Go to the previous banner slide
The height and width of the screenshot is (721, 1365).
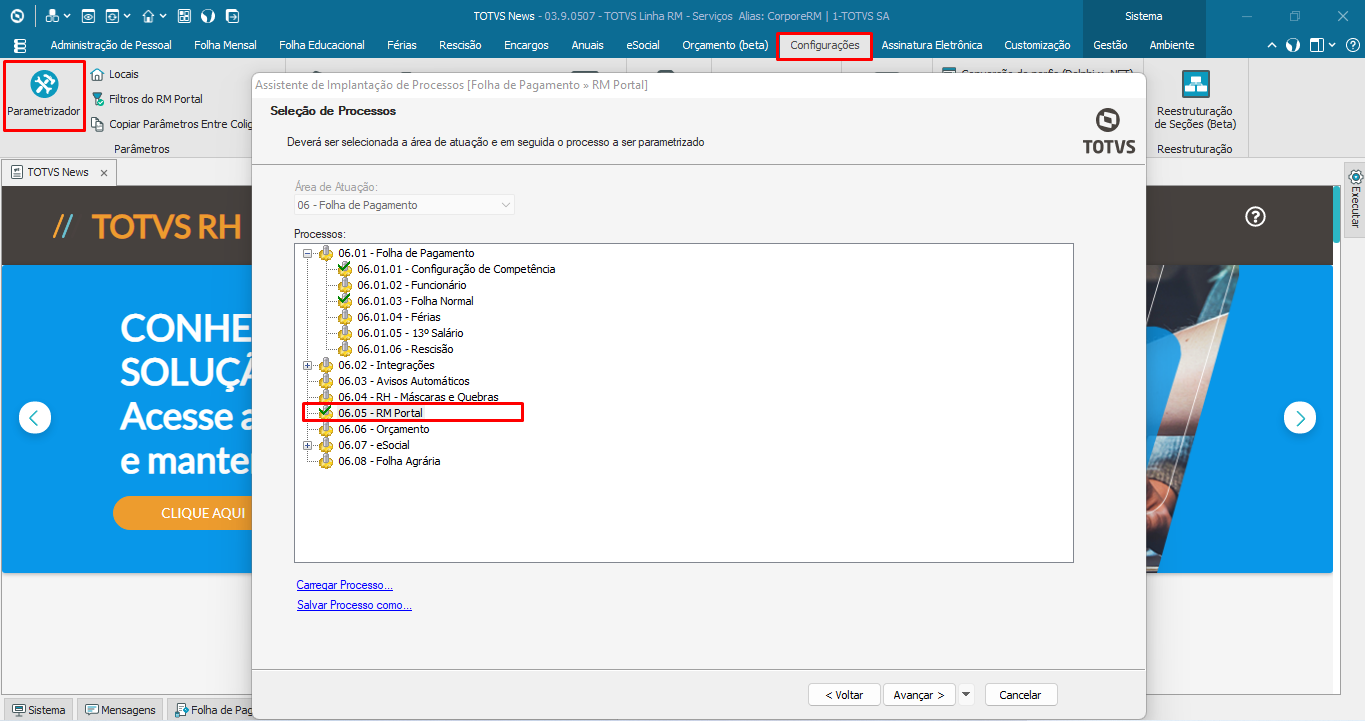click(35, 417)
